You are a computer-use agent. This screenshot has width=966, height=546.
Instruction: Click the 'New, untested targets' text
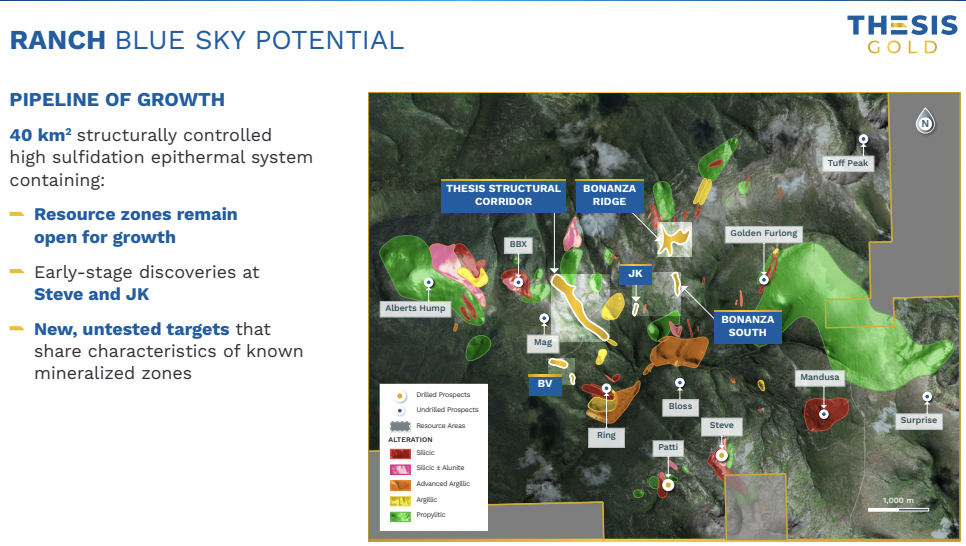tap(132, 330)
